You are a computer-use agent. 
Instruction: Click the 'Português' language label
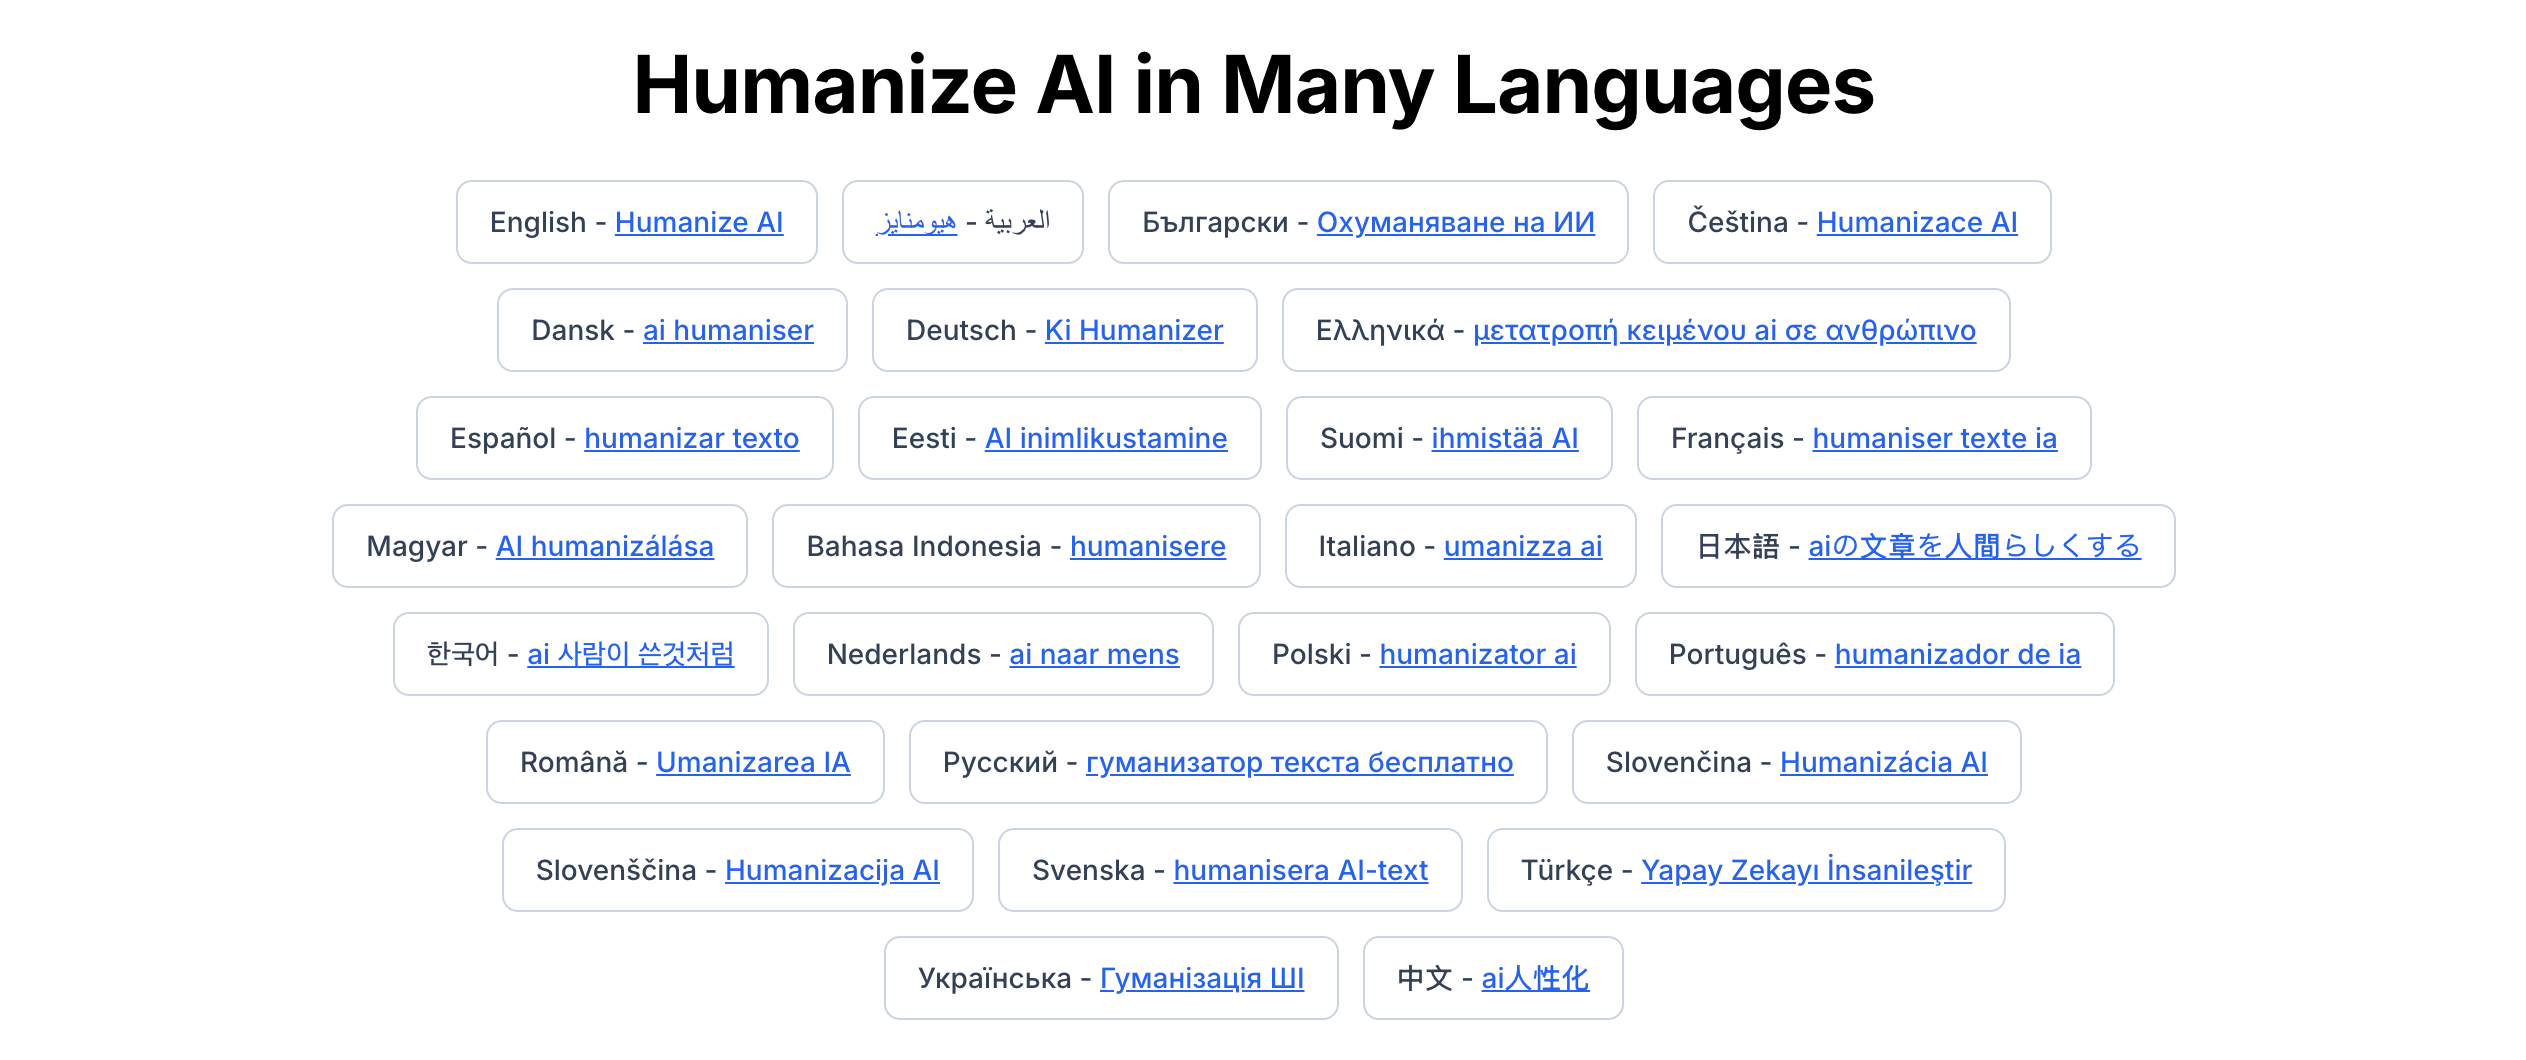(1738, 654)
